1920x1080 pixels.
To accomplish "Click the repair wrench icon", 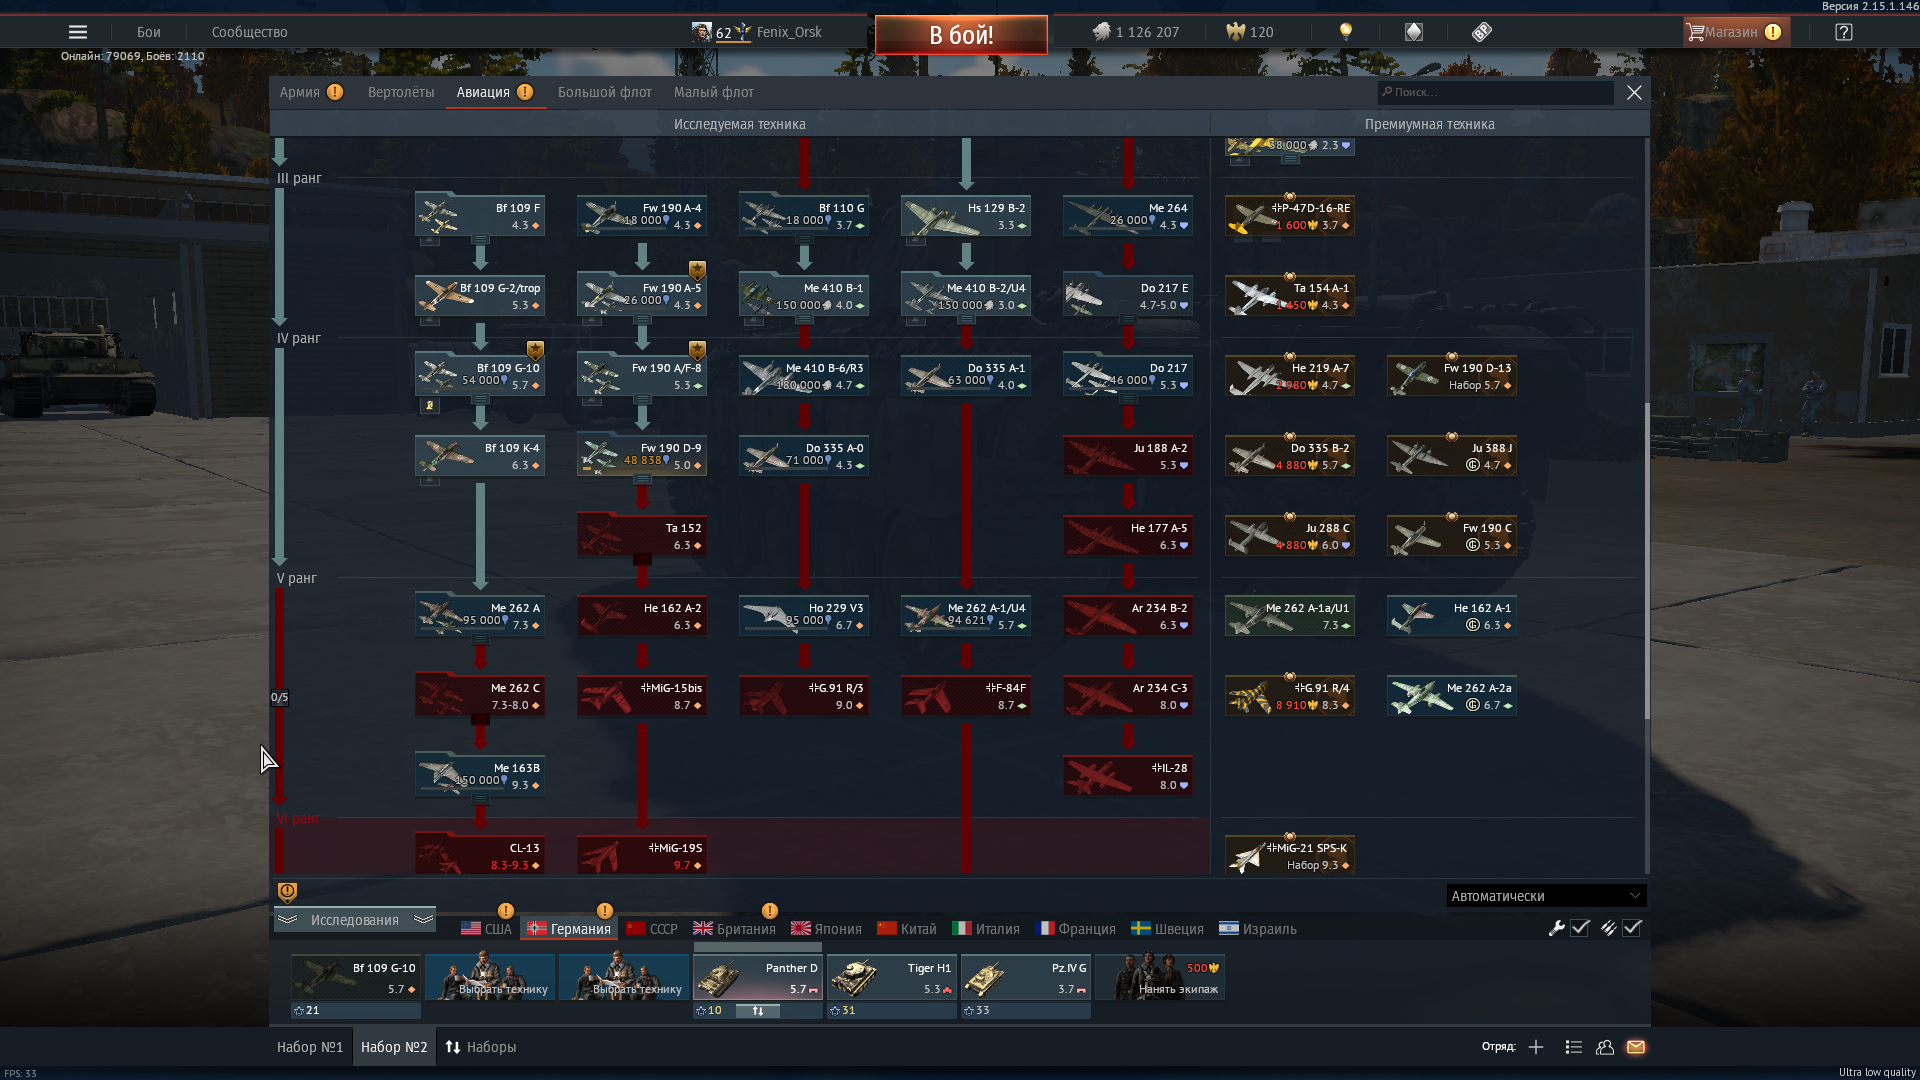I will point(1557,928).
